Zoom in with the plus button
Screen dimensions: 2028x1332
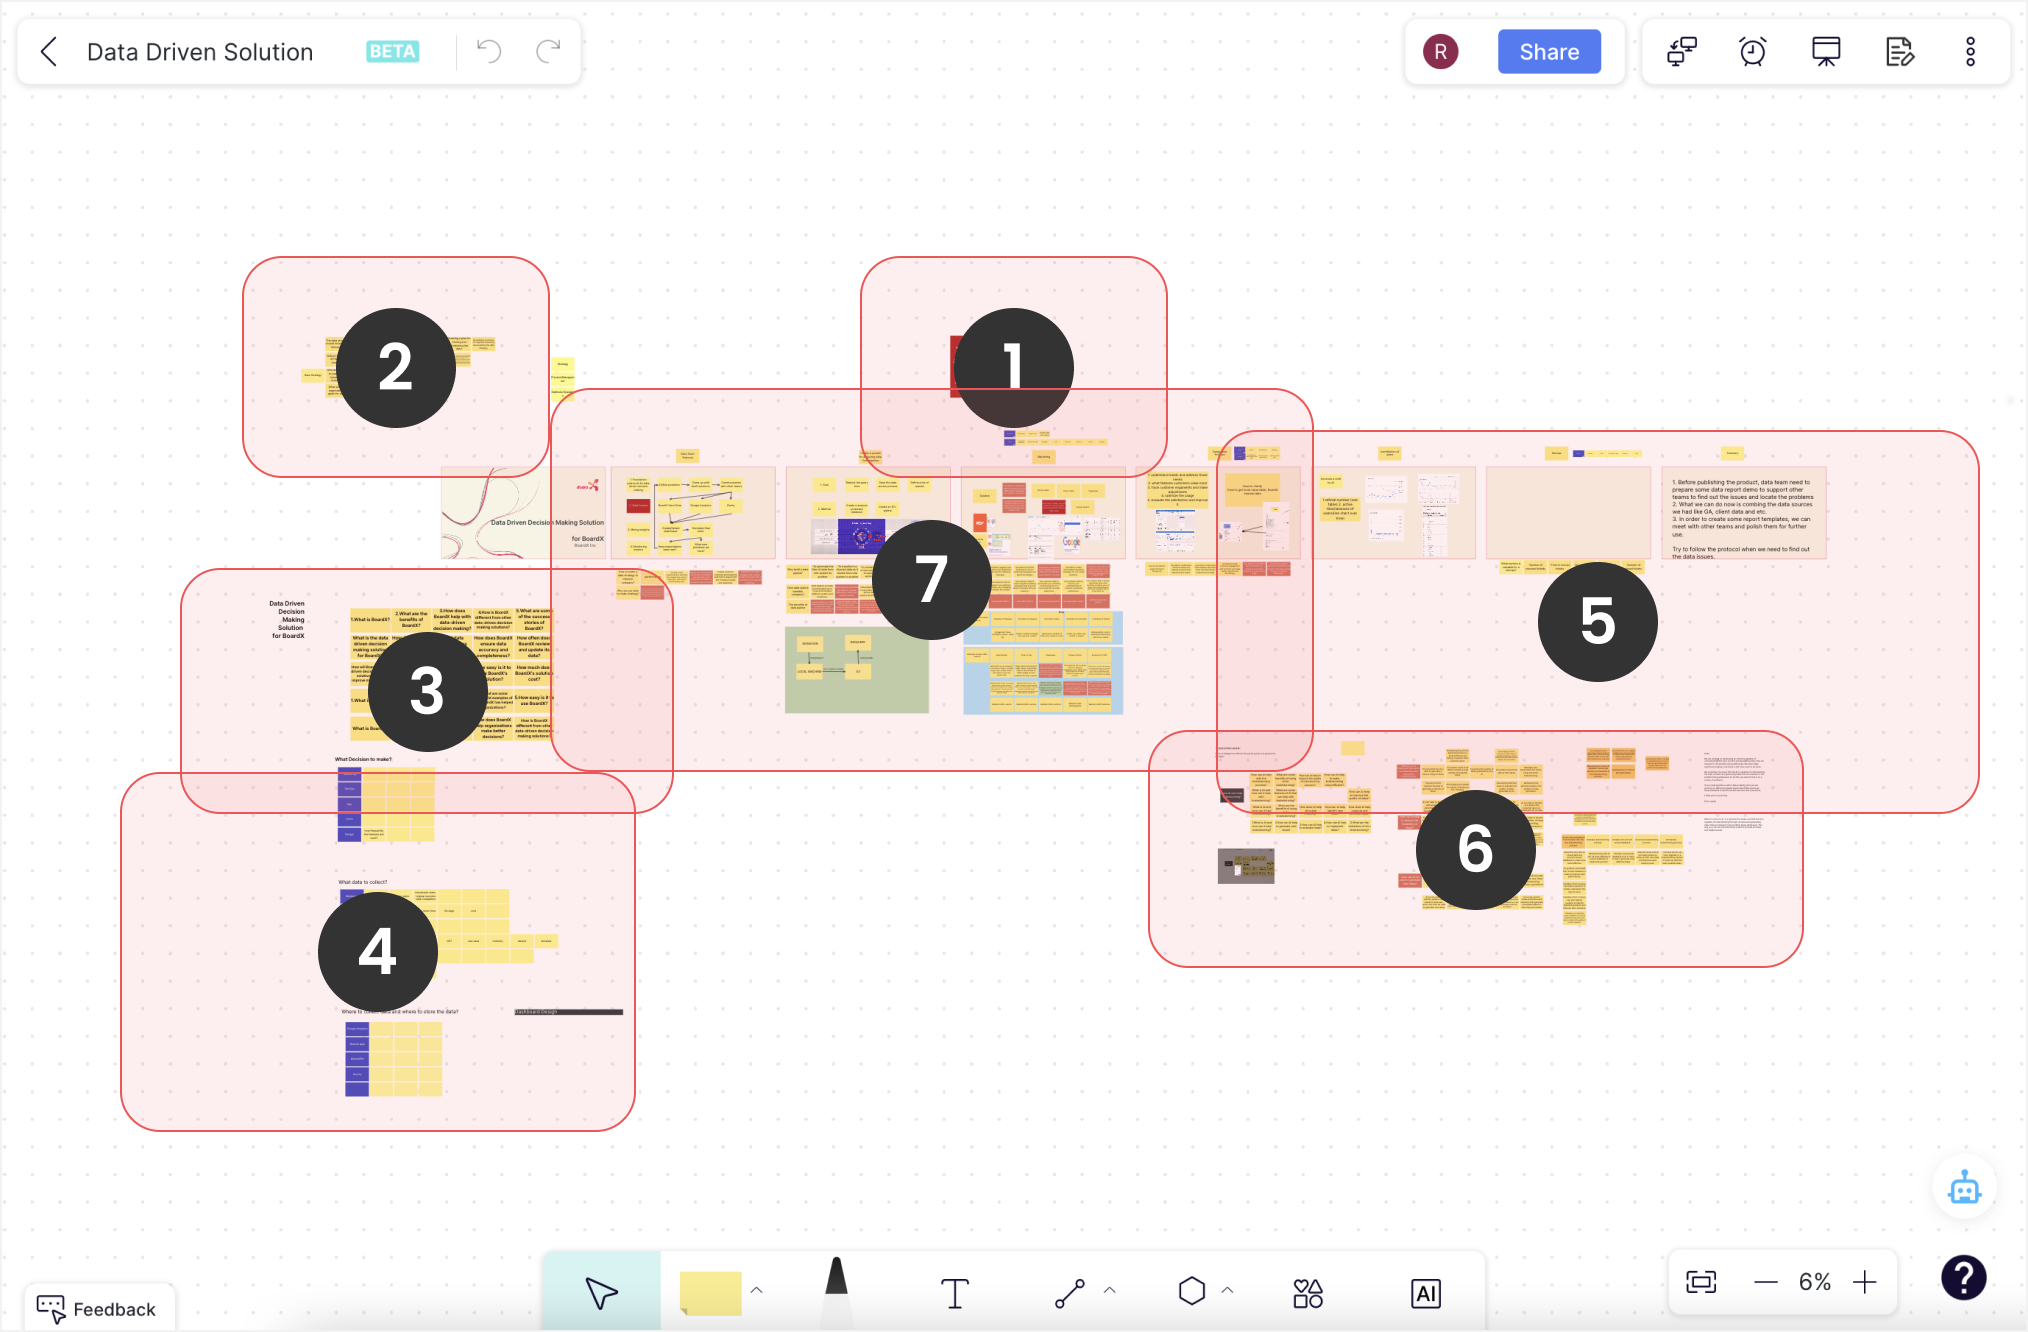pyautogui.click(x=1865, y=1282)
